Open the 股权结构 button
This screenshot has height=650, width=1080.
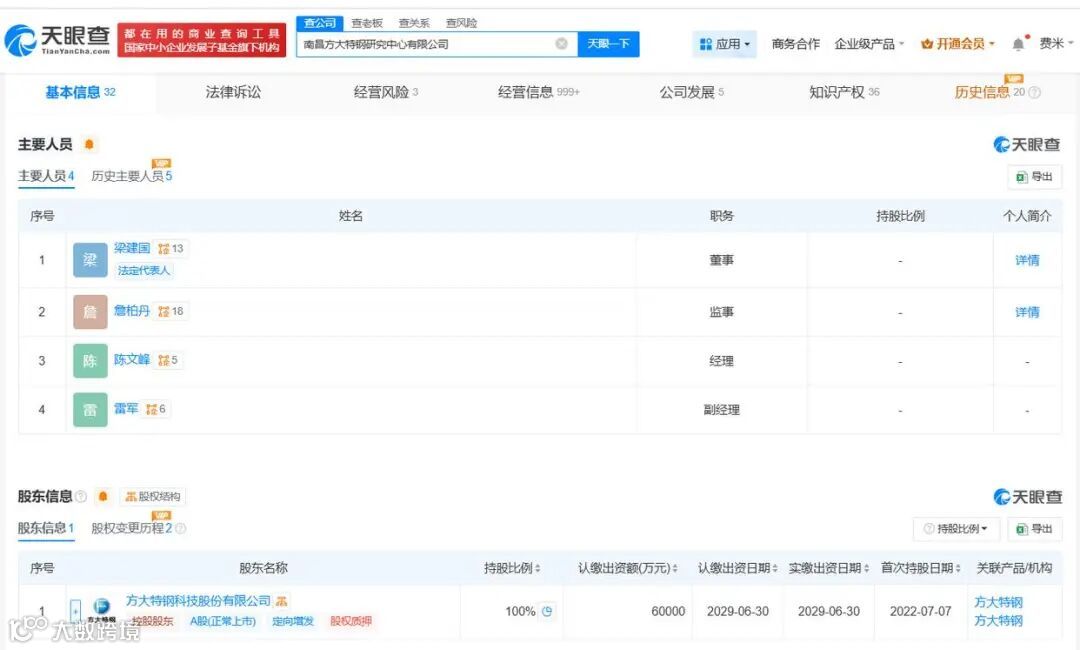tap(153, 496)
